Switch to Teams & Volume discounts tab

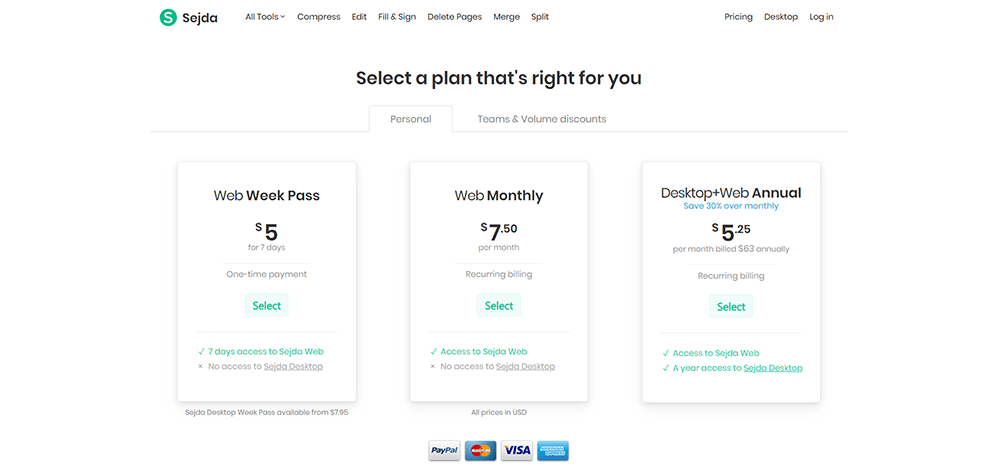click(542, 119)
